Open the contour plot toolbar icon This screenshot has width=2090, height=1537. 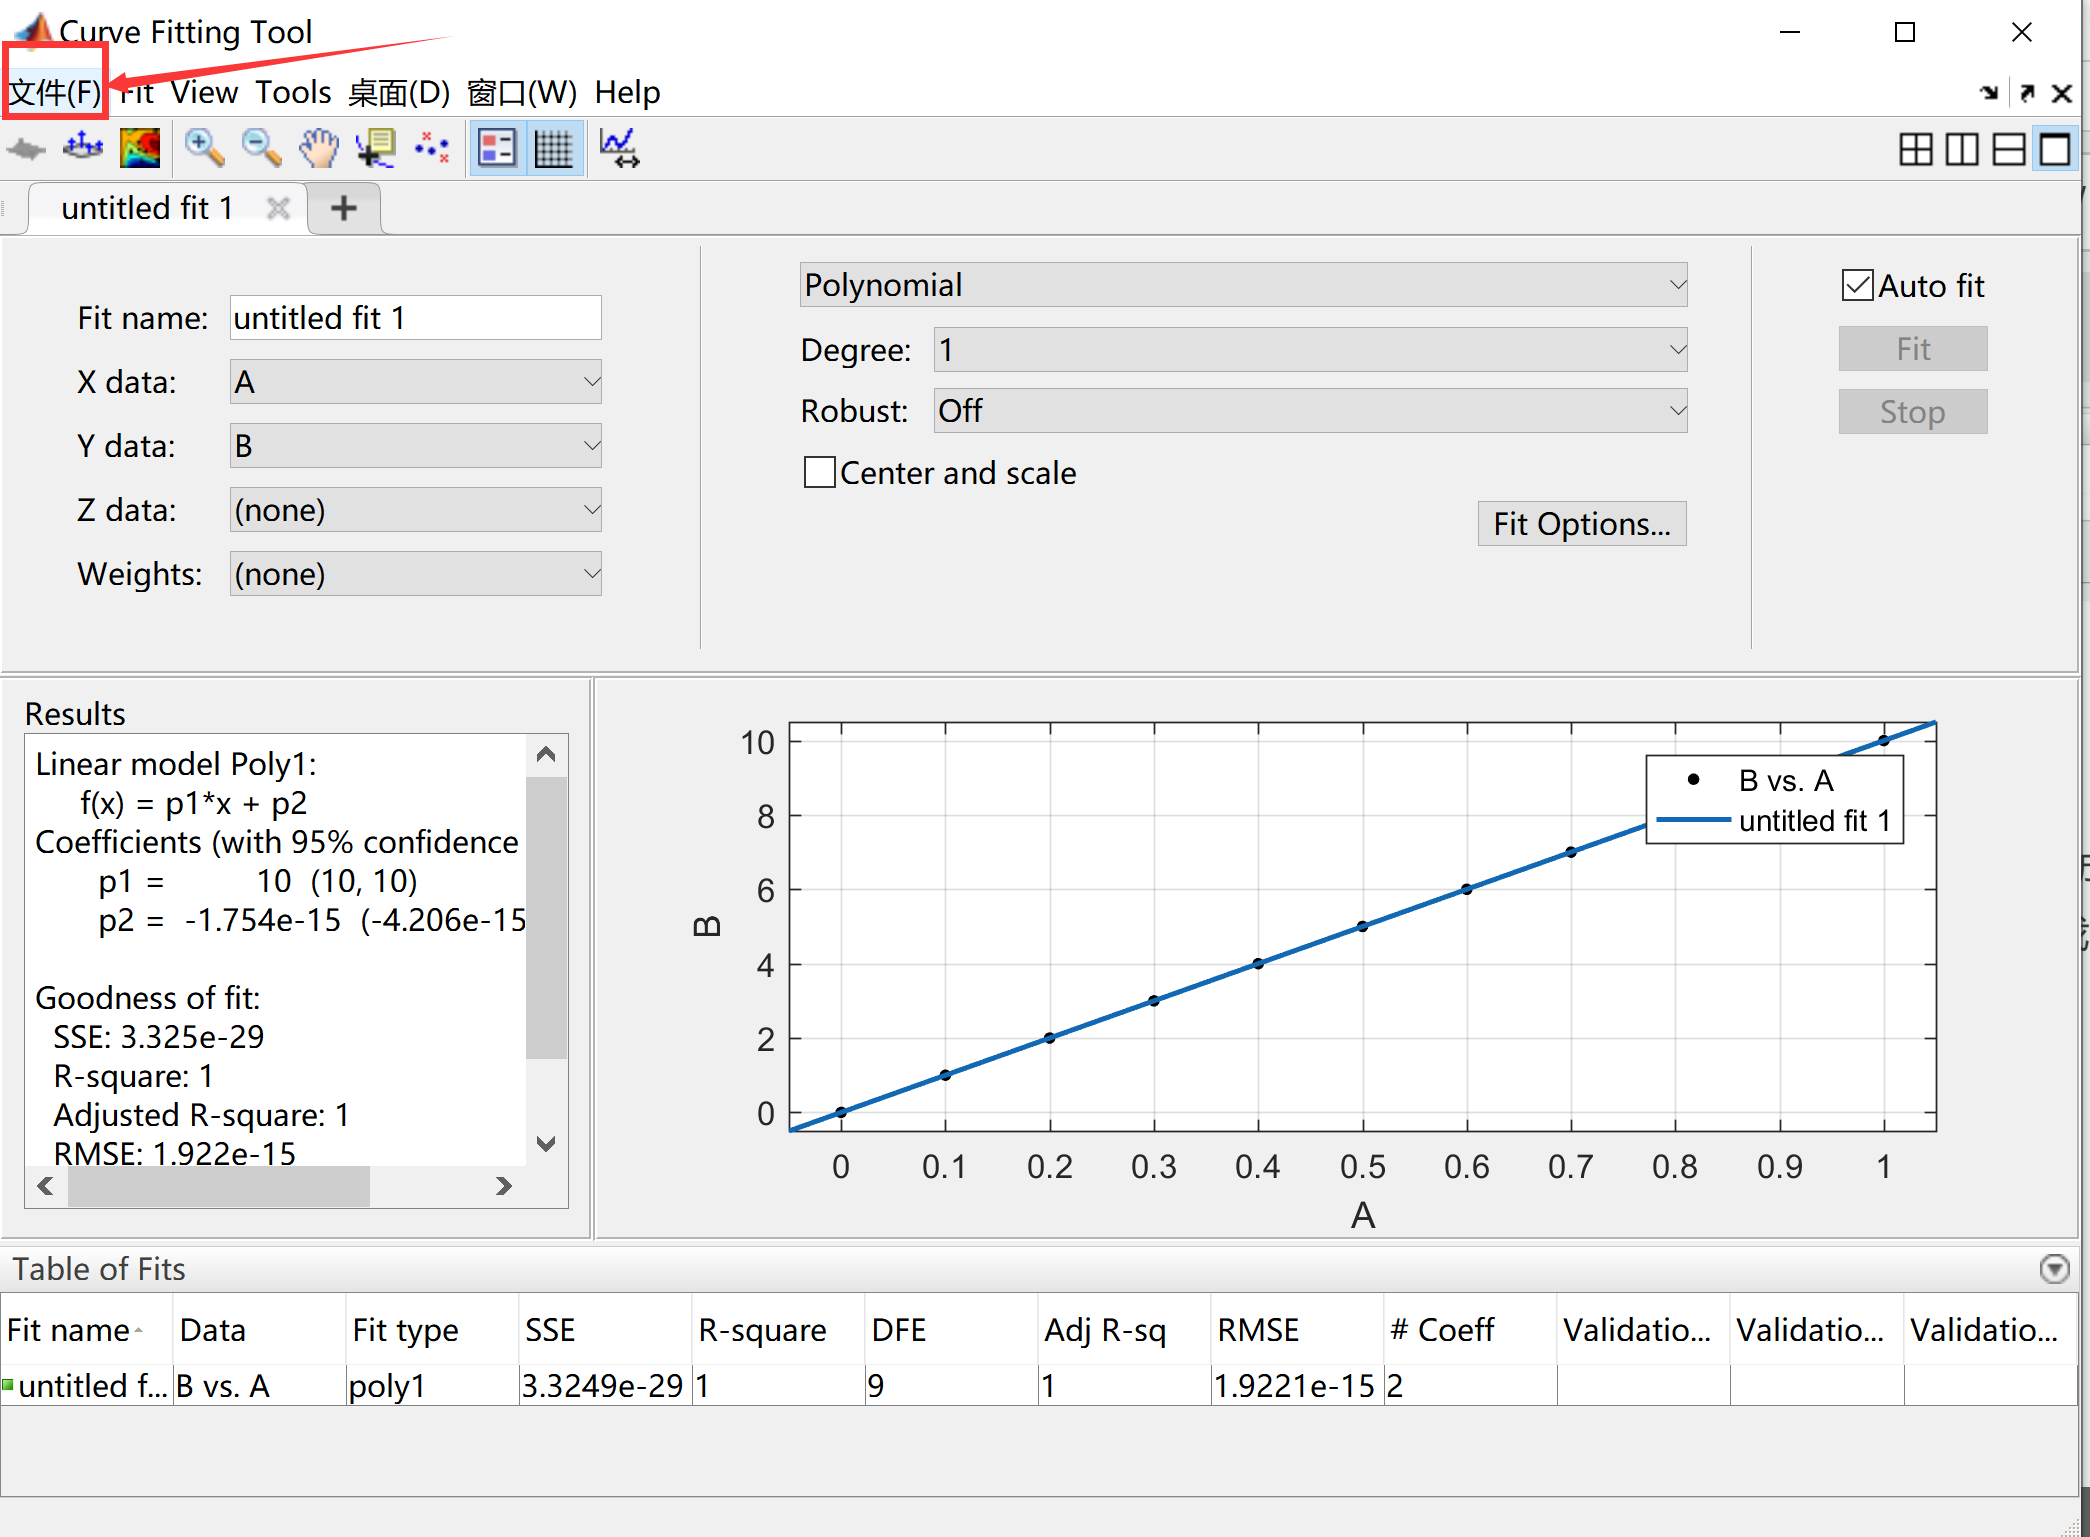pos(140,148)
